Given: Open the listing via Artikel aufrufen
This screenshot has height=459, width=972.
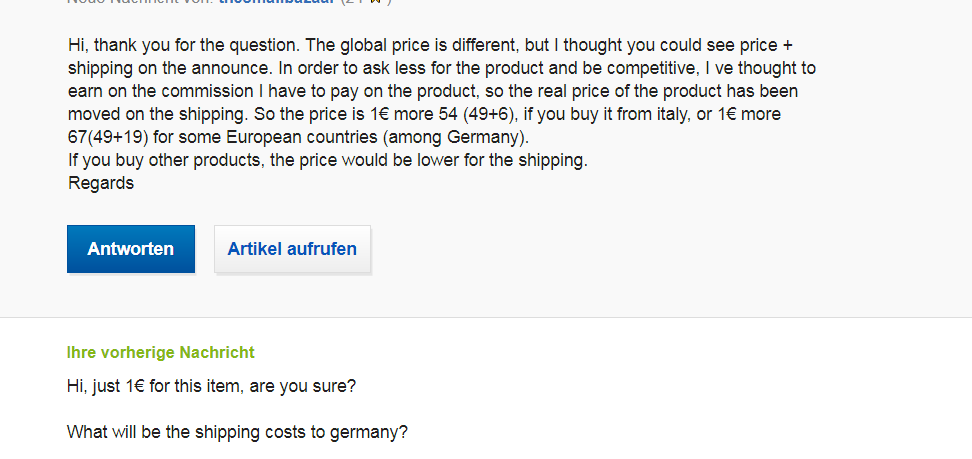Looking at the screenshot, I should click(292, 249).
